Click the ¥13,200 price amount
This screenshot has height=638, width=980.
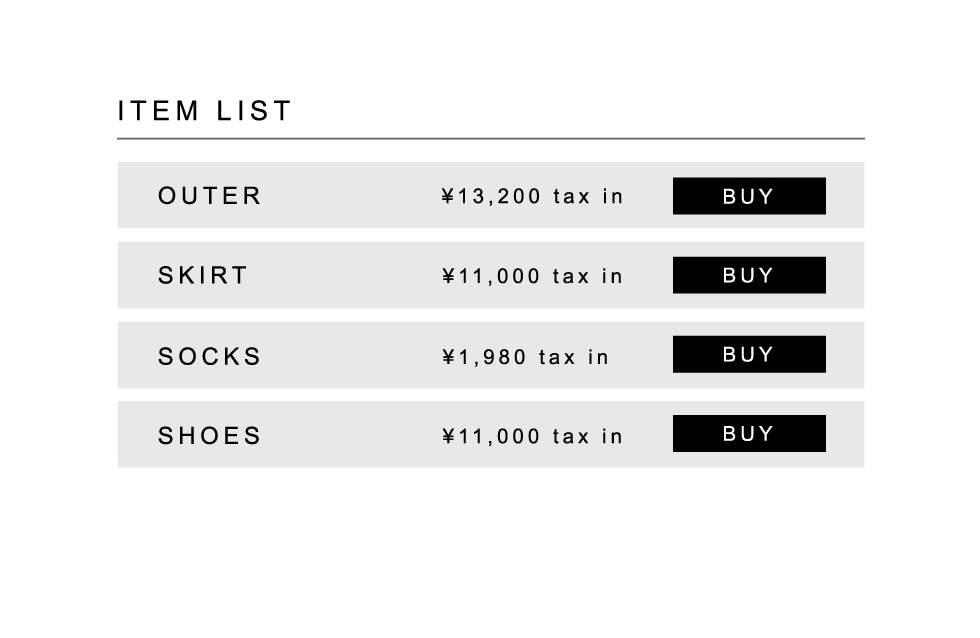491,197
